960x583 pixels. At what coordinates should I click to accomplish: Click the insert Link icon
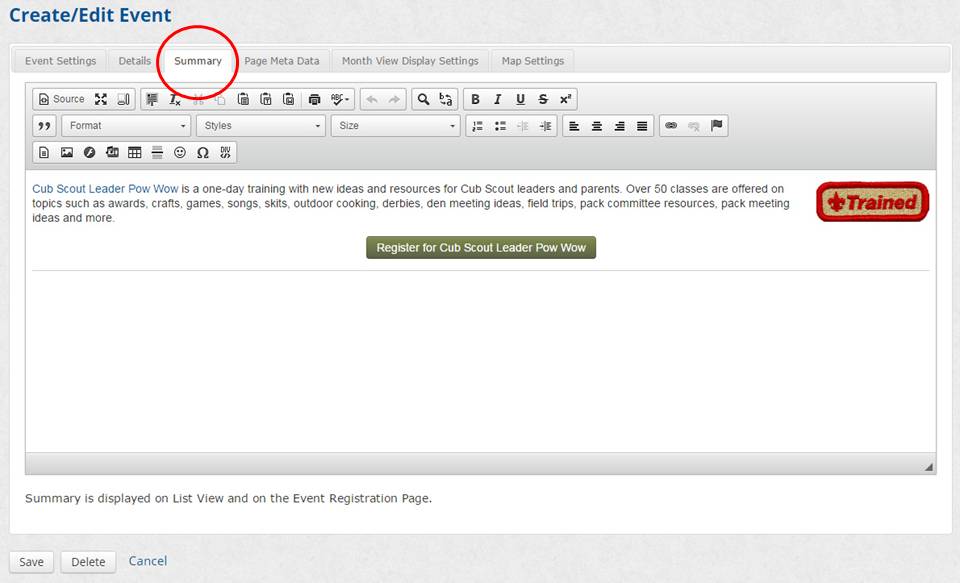[x=671, y=126]
